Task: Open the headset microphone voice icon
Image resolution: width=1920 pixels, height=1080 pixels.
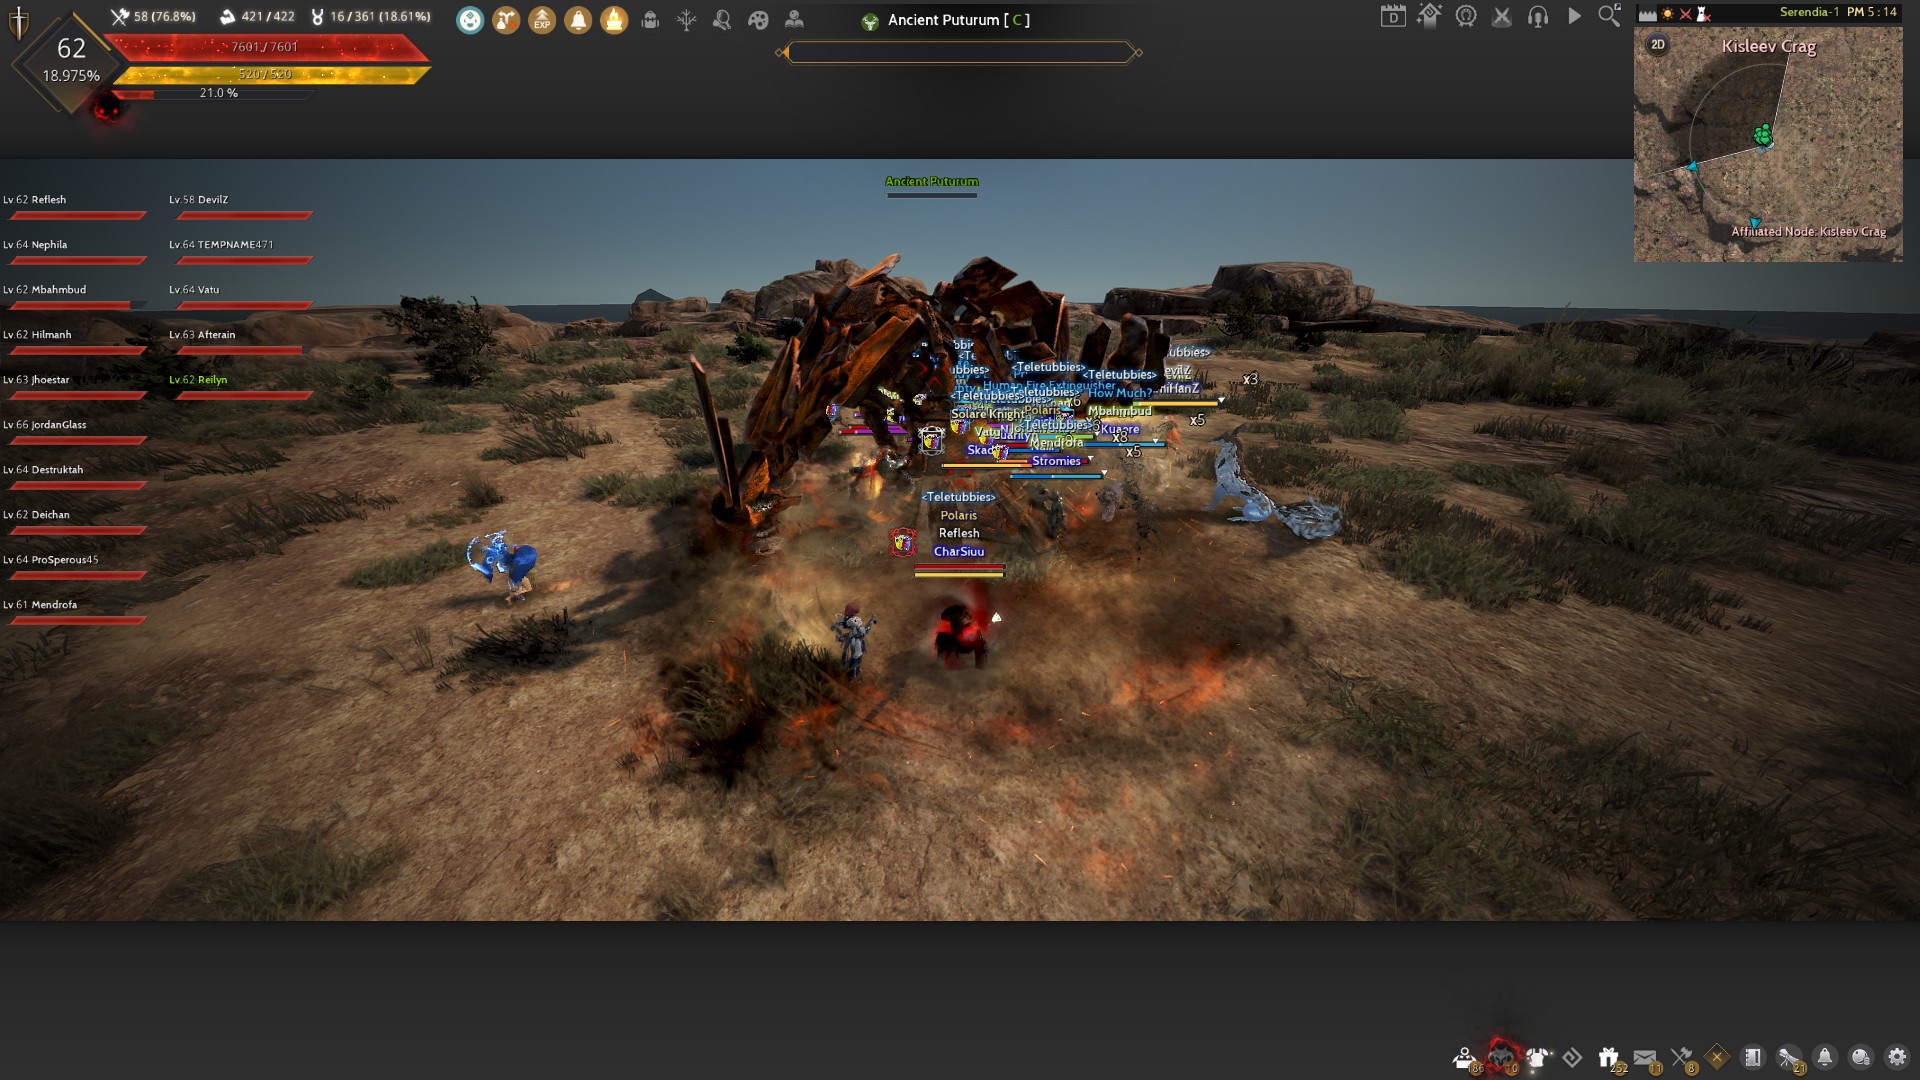Action: [1538, 16]
